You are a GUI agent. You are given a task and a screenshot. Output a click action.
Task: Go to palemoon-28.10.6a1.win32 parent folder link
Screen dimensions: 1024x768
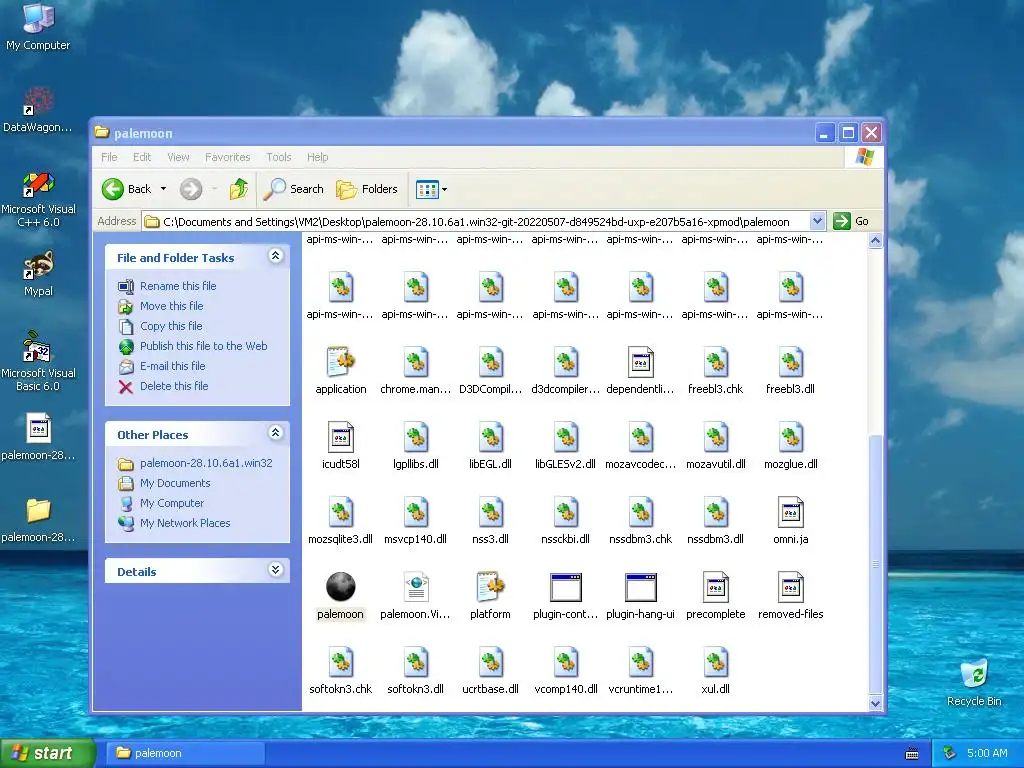point(206,463)
